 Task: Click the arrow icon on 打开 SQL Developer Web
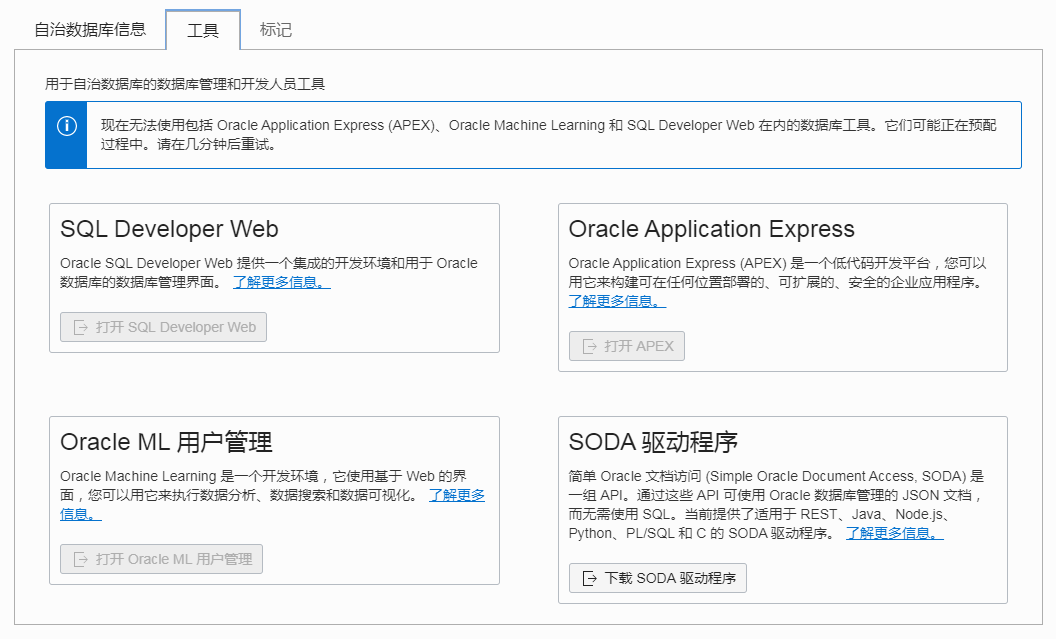(81, 328)
